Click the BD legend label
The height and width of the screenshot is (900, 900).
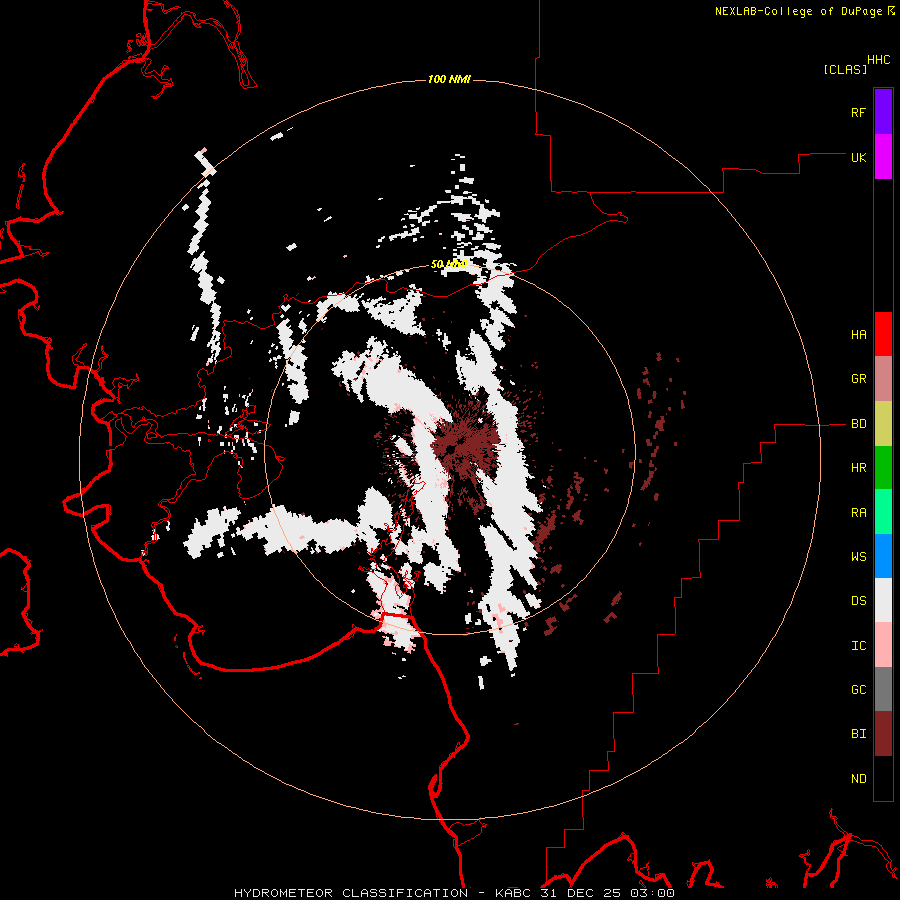(858, 424)
